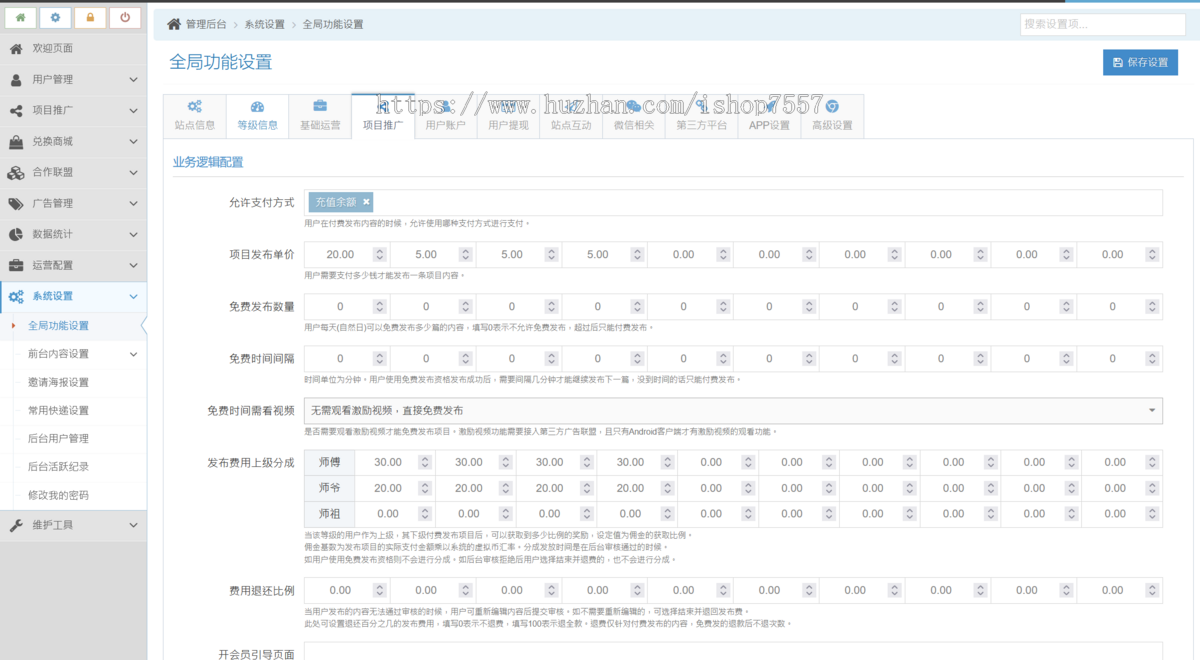The image size is (1200, 660).
Task: Switch to the 站点信息 tab
Action: (x=194, y=115)
